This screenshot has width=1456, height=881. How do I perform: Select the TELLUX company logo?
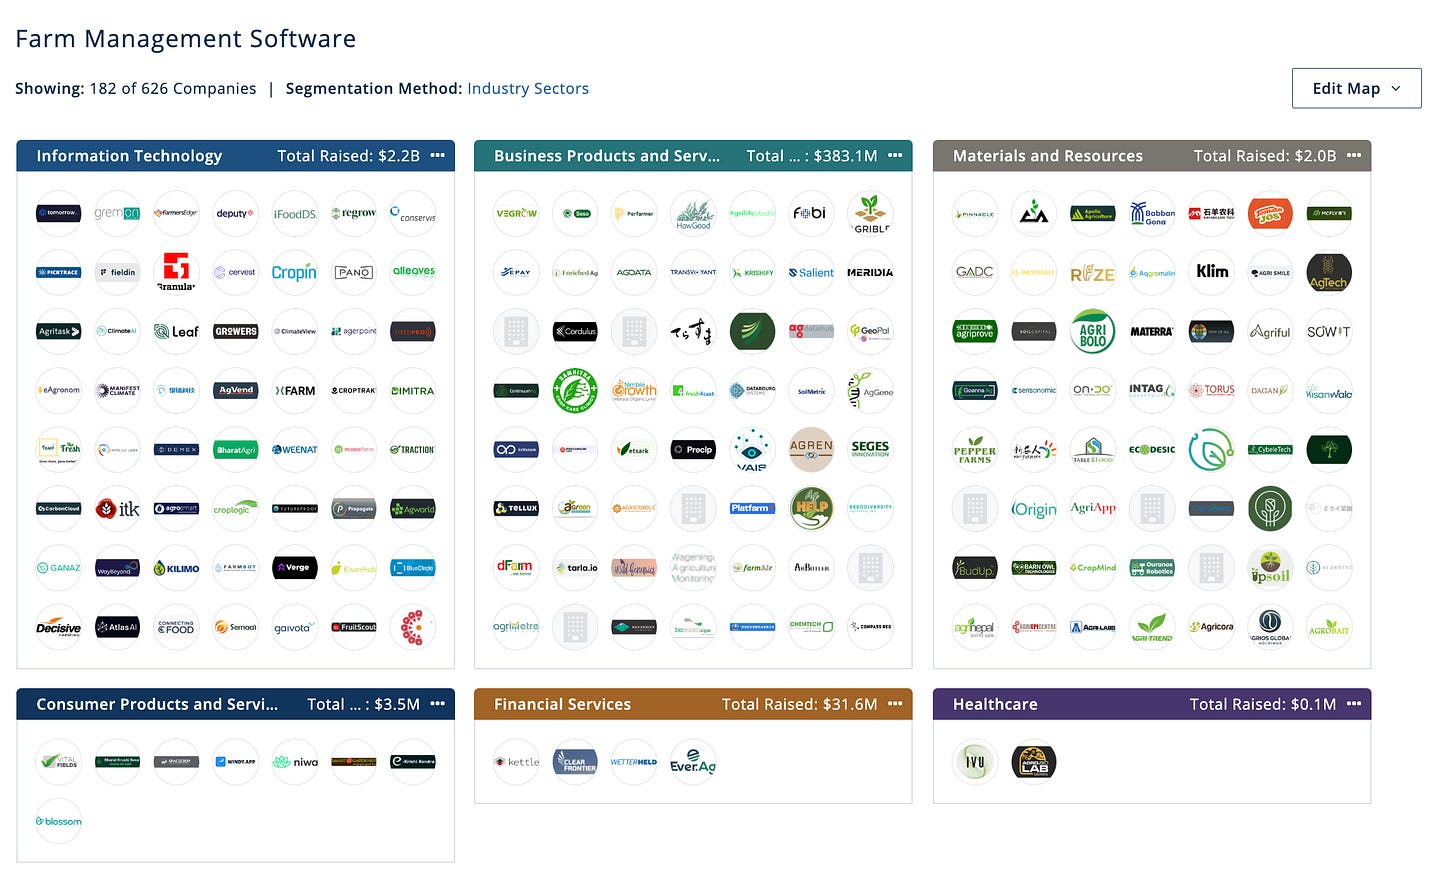coord(516,509)
